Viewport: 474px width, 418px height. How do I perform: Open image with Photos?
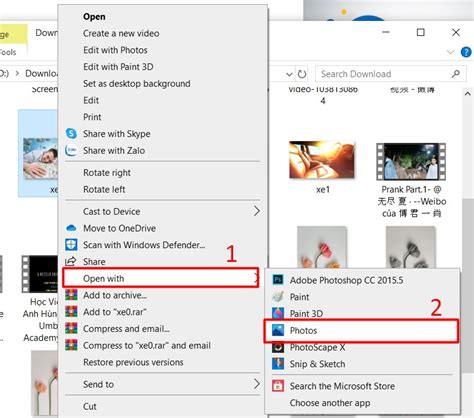pyautogui.click(x=361, y=330)
